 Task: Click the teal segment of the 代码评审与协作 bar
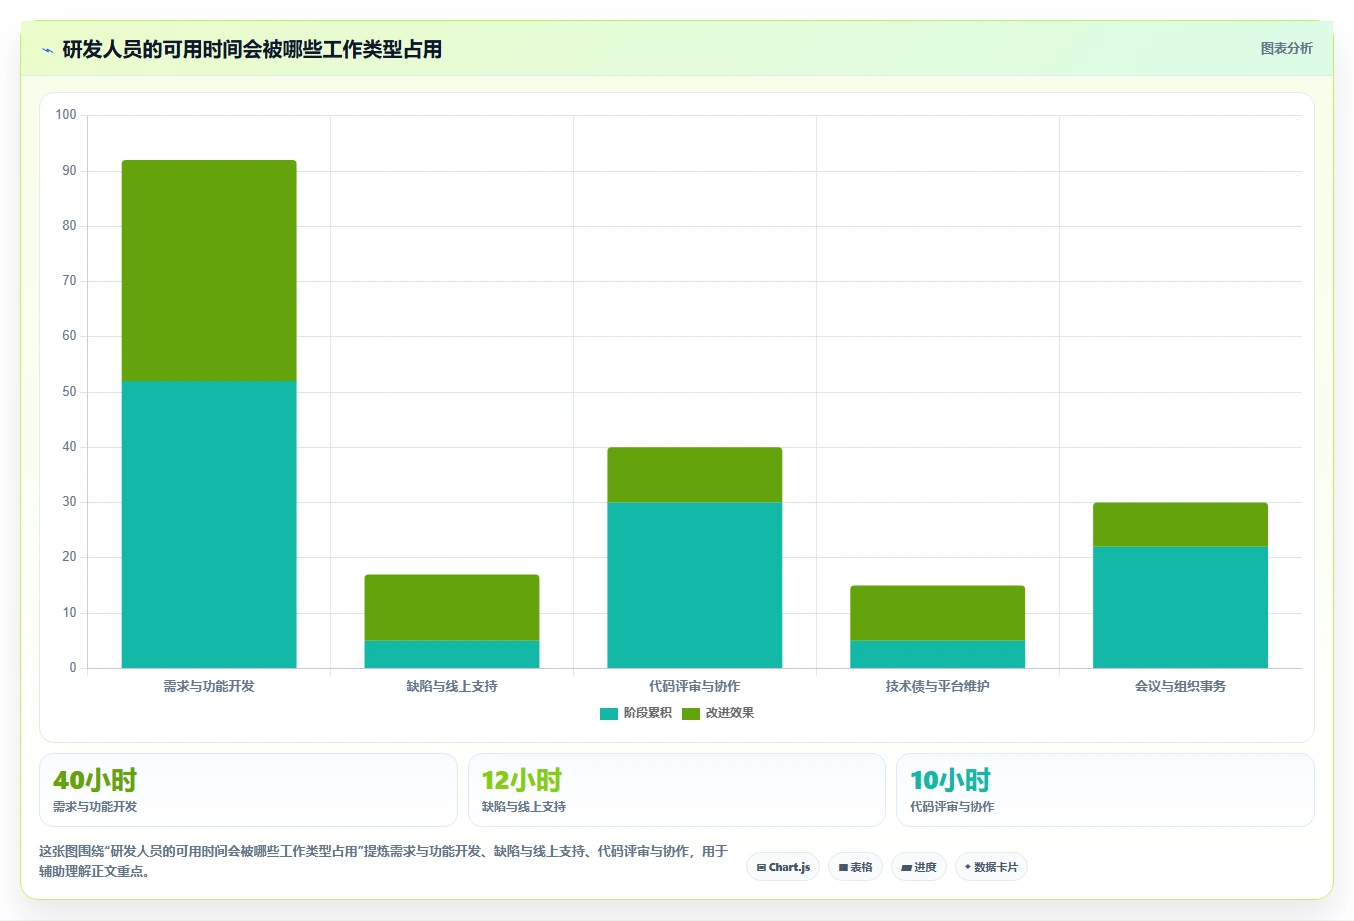[x=695, y=585]
